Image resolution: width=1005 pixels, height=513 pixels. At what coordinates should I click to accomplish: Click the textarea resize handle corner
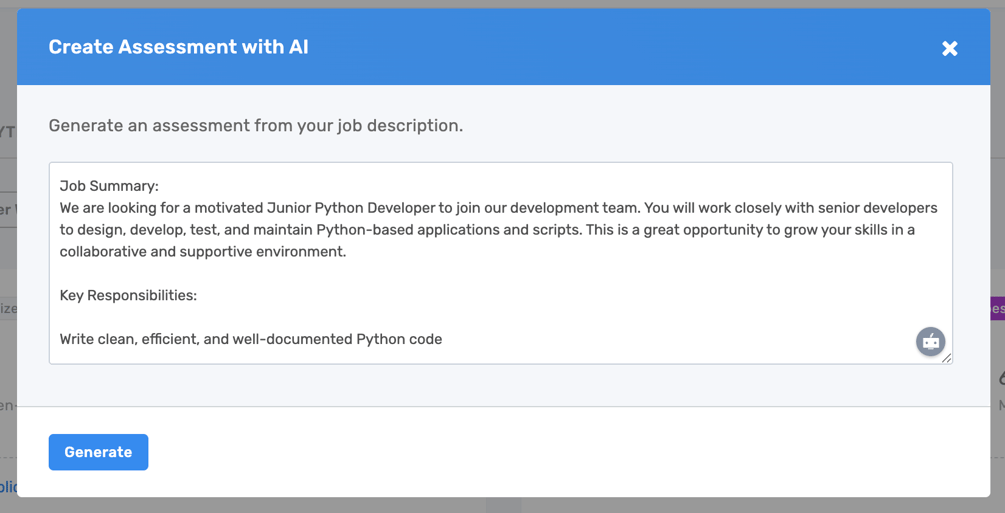pos(947,358)
